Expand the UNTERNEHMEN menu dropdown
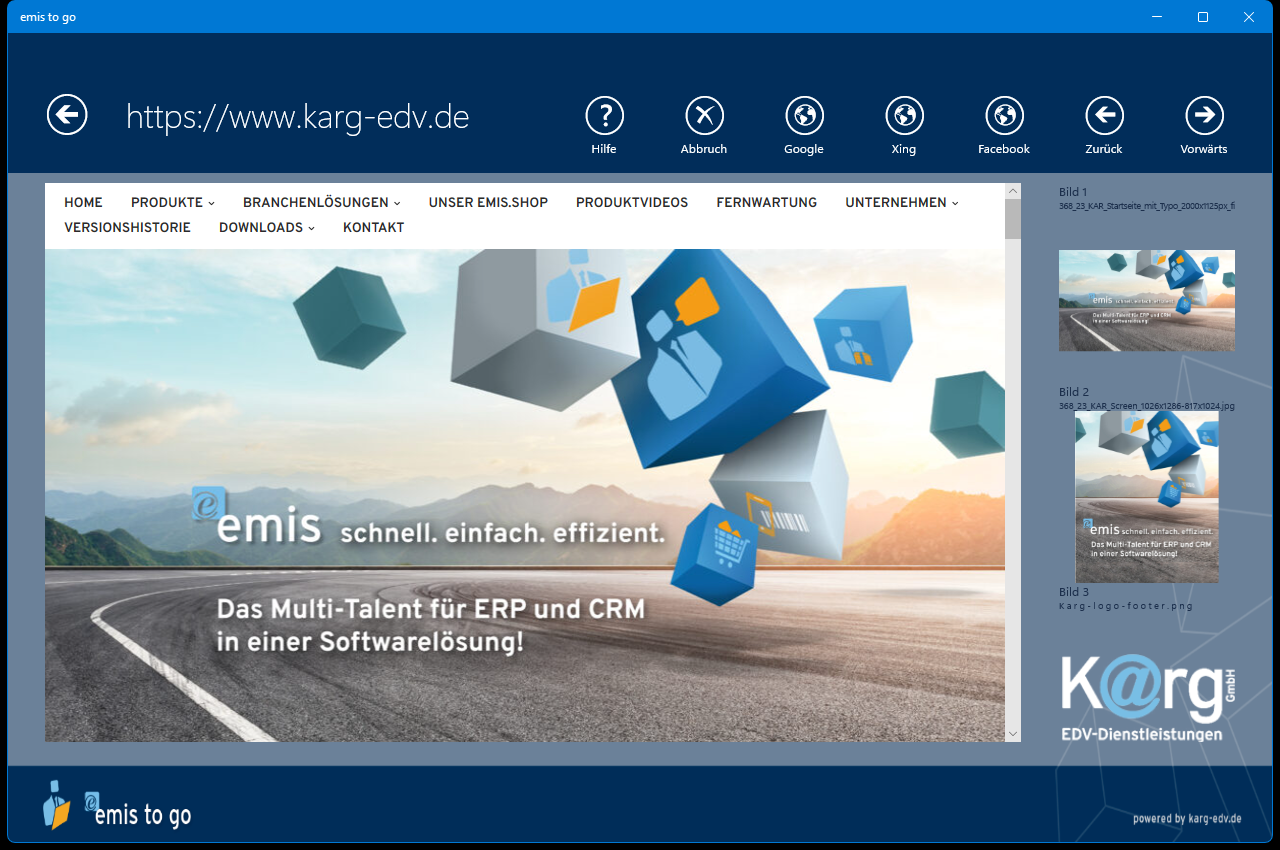This screenshot has height=850, width=1280. coord(901,202)
